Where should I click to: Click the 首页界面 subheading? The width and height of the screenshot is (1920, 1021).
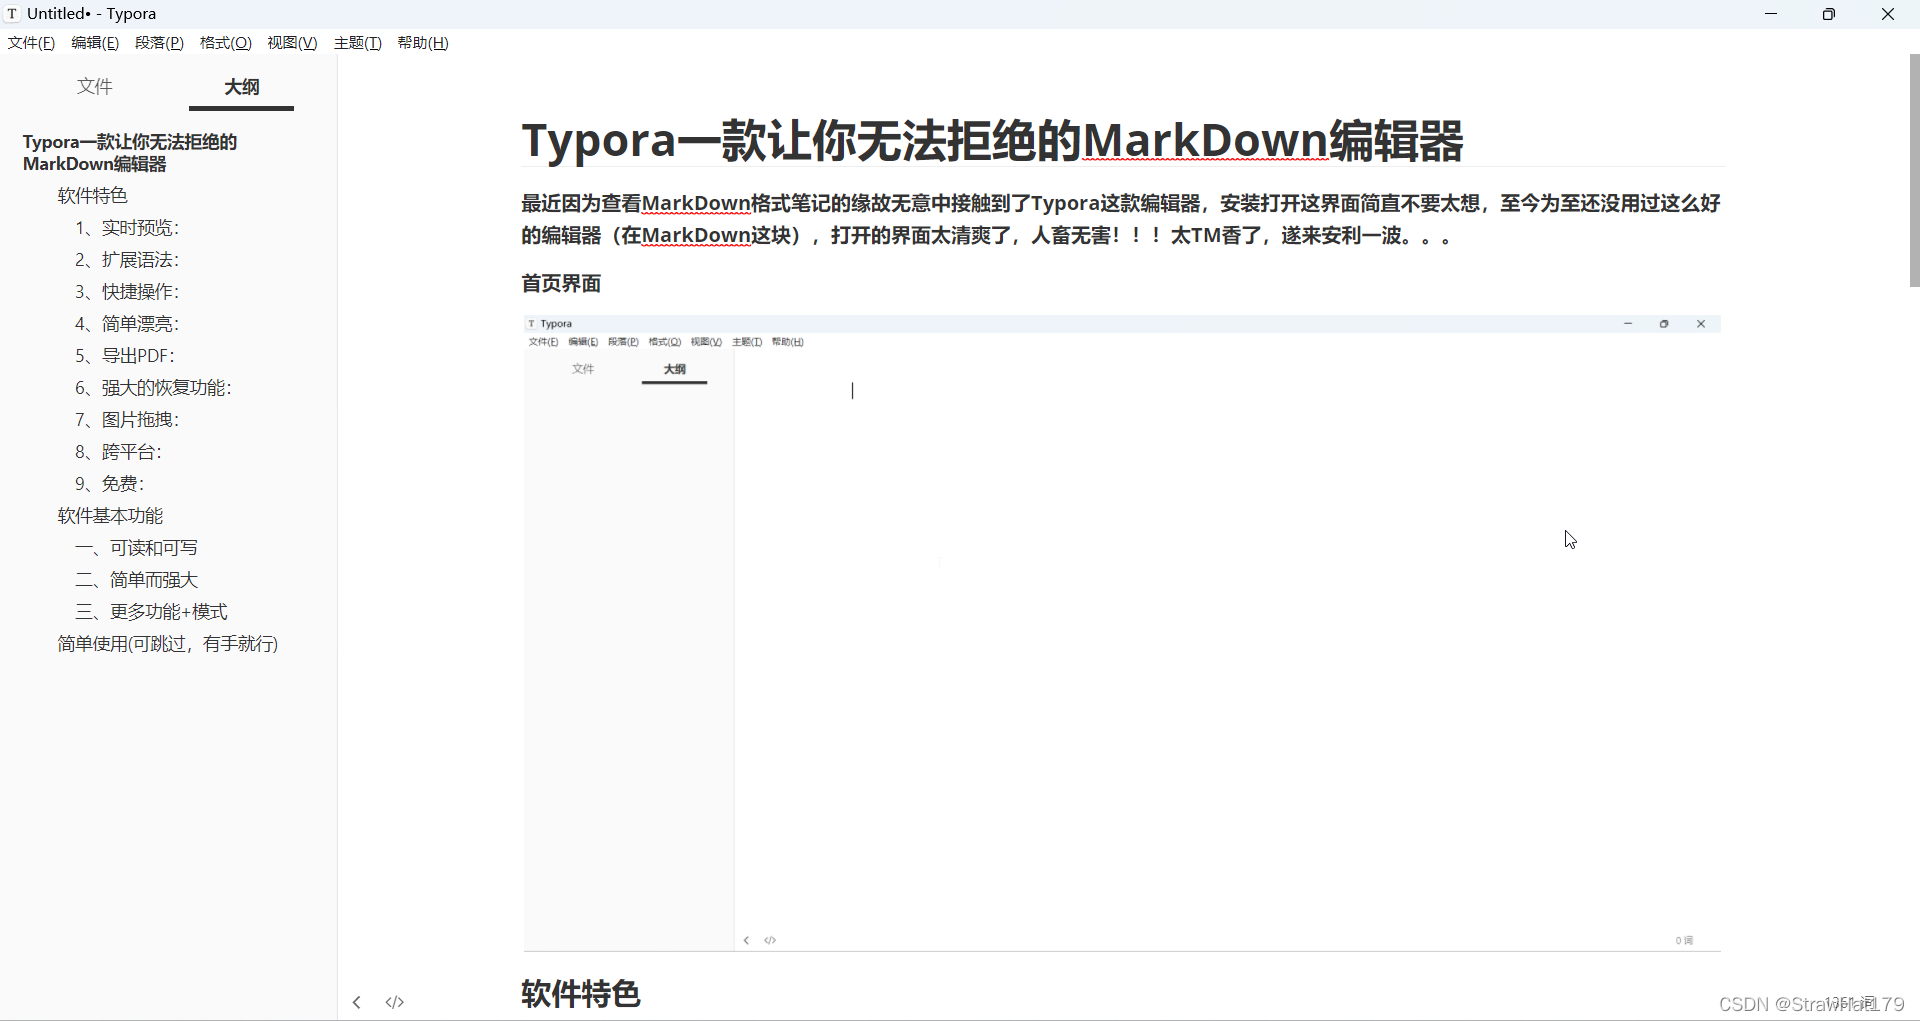pos(561,284)
